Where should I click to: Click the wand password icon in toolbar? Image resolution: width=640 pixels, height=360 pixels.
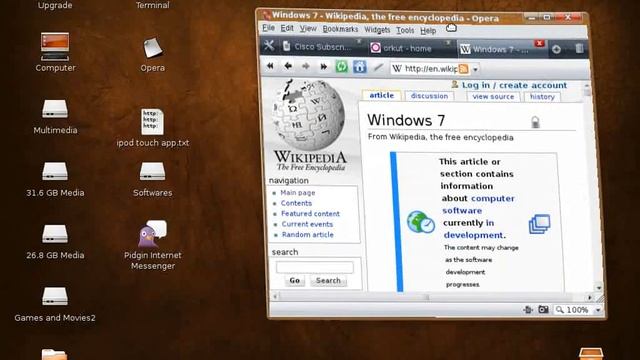point(378,67)
